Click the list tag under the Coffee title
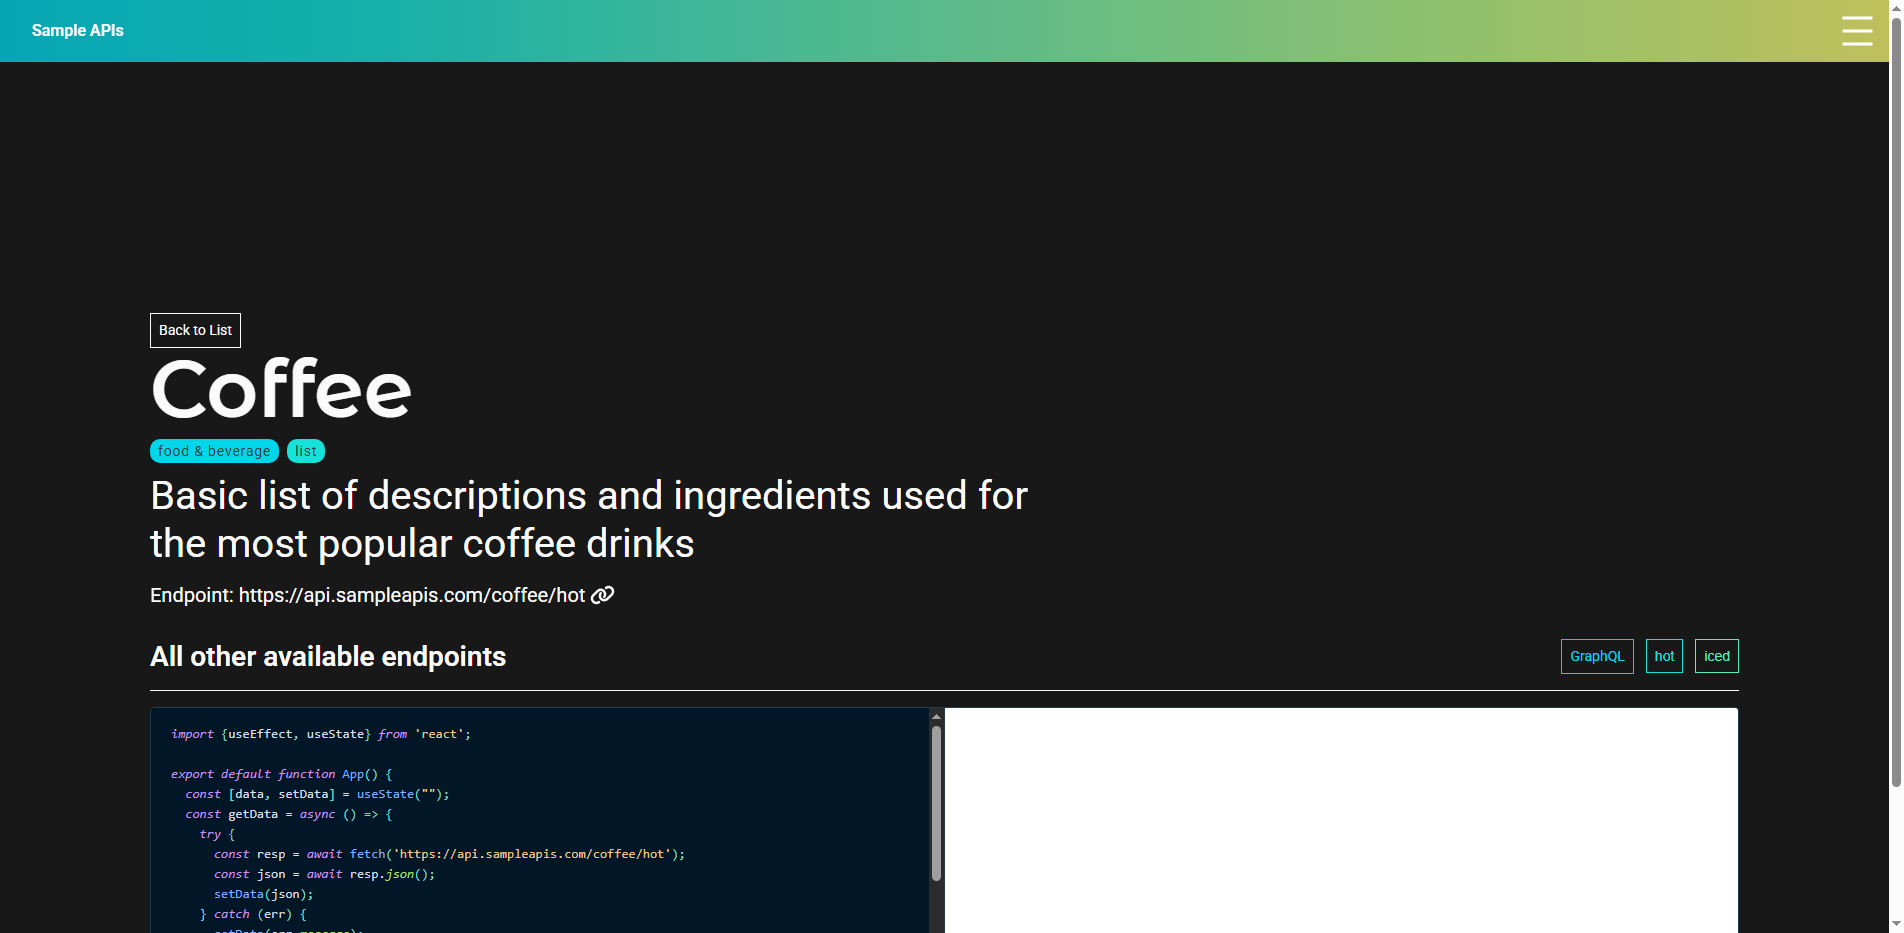This screenshot has width=1904, height=933. point(305,451)
